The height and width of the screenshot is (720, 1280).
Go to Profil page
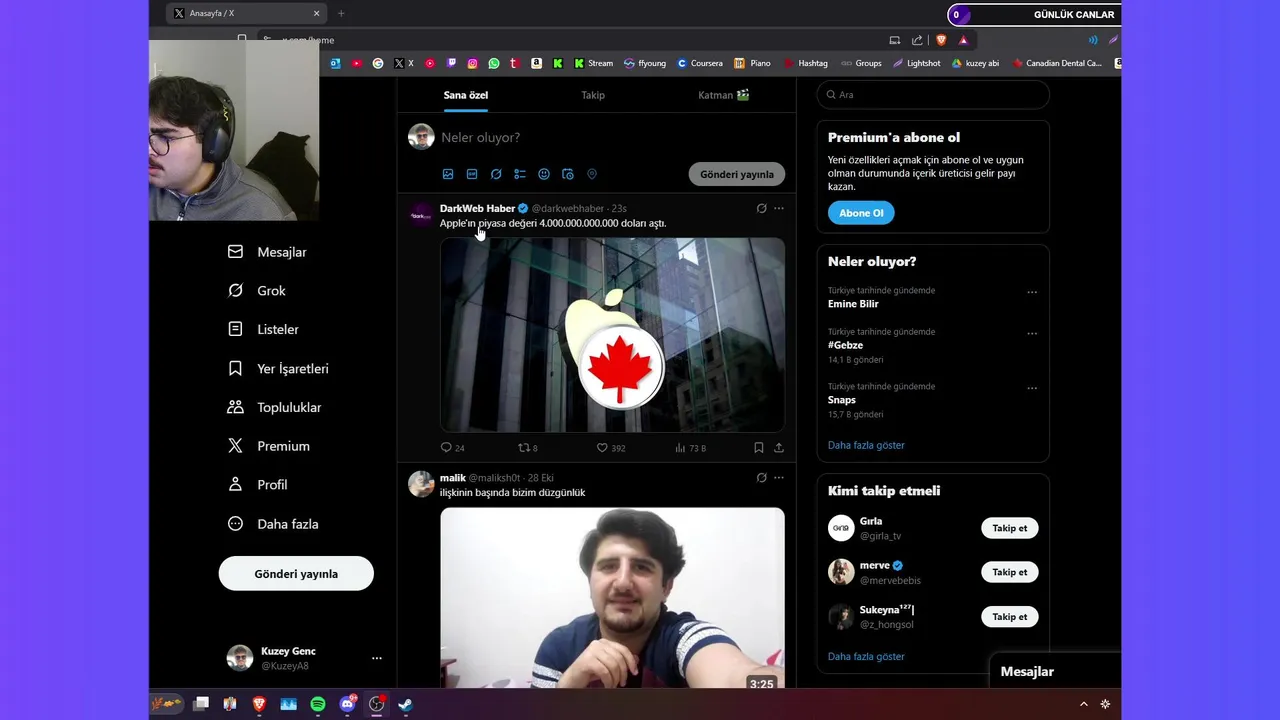pos(258,484)
